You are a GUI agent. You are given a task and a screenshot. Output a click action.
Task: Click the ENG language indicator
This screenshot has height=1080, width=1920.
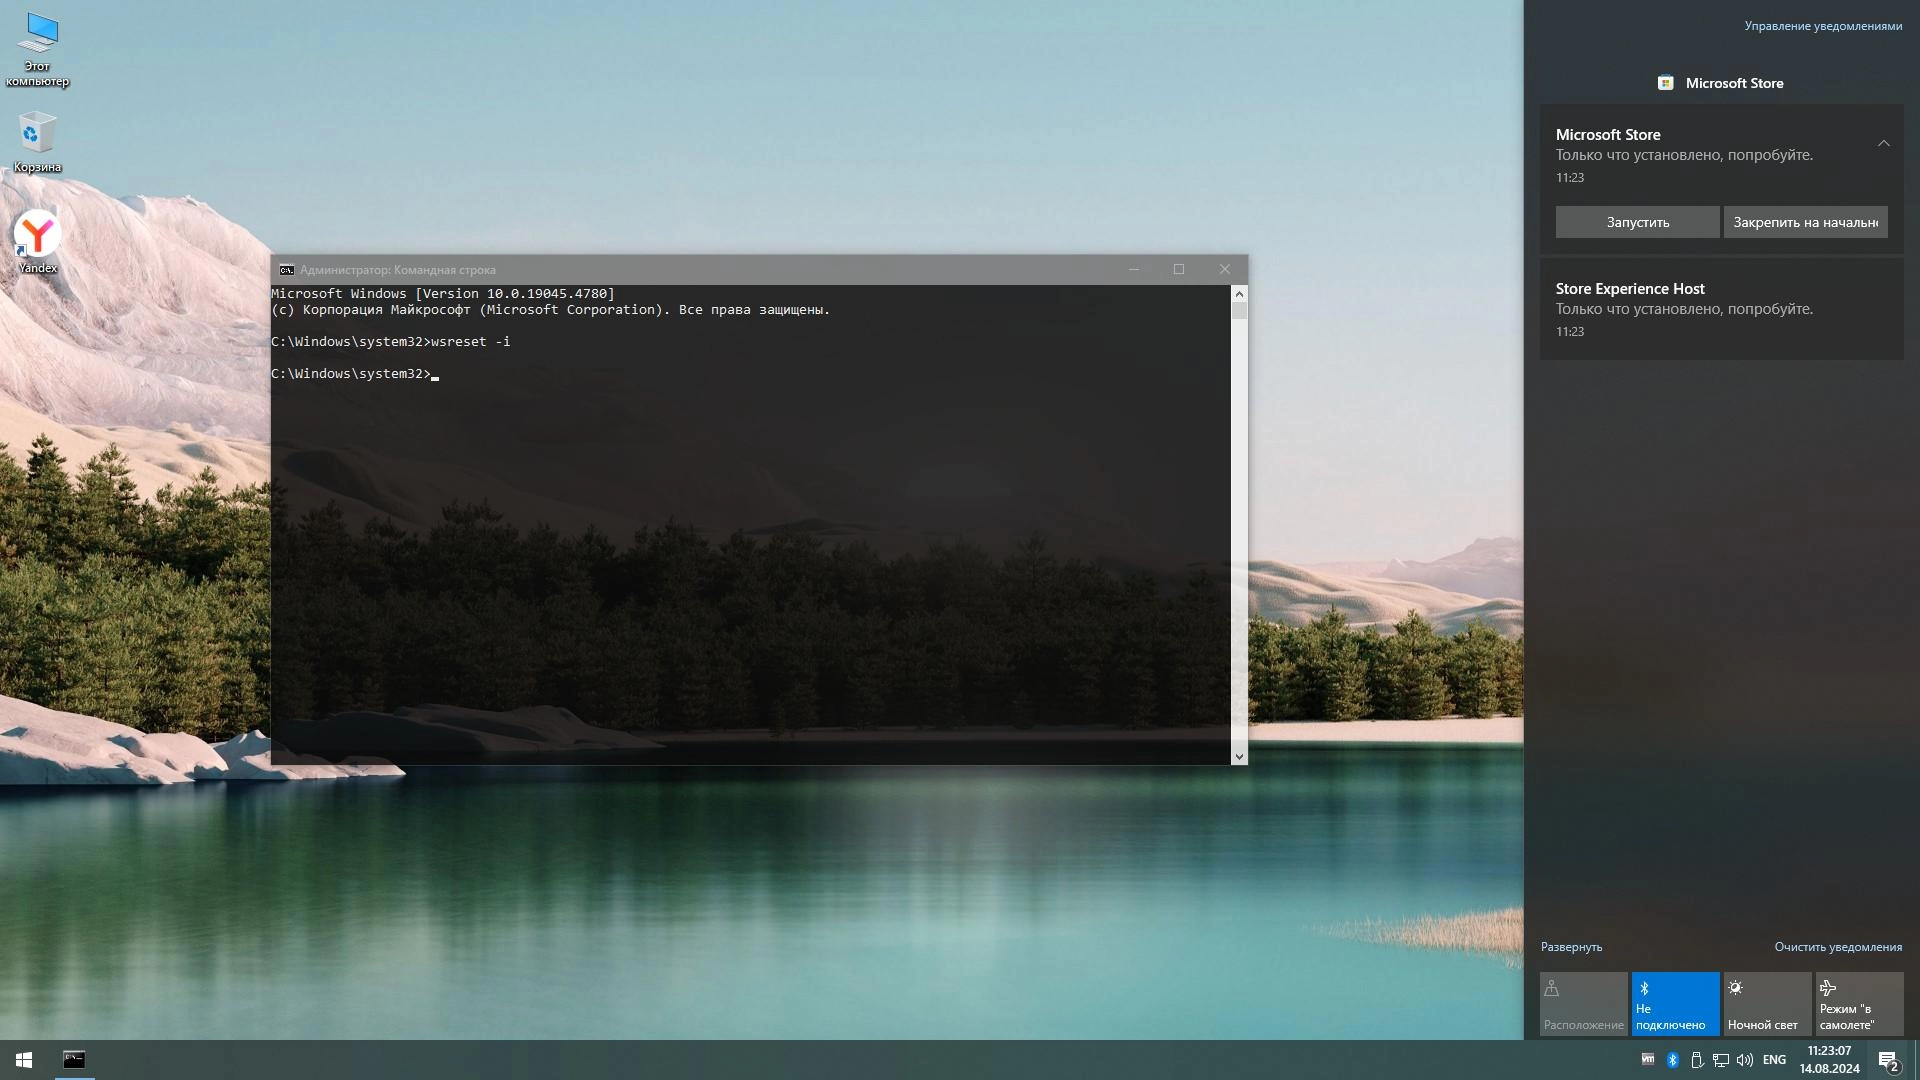pyautogui.click(x=1774, y=1059)
